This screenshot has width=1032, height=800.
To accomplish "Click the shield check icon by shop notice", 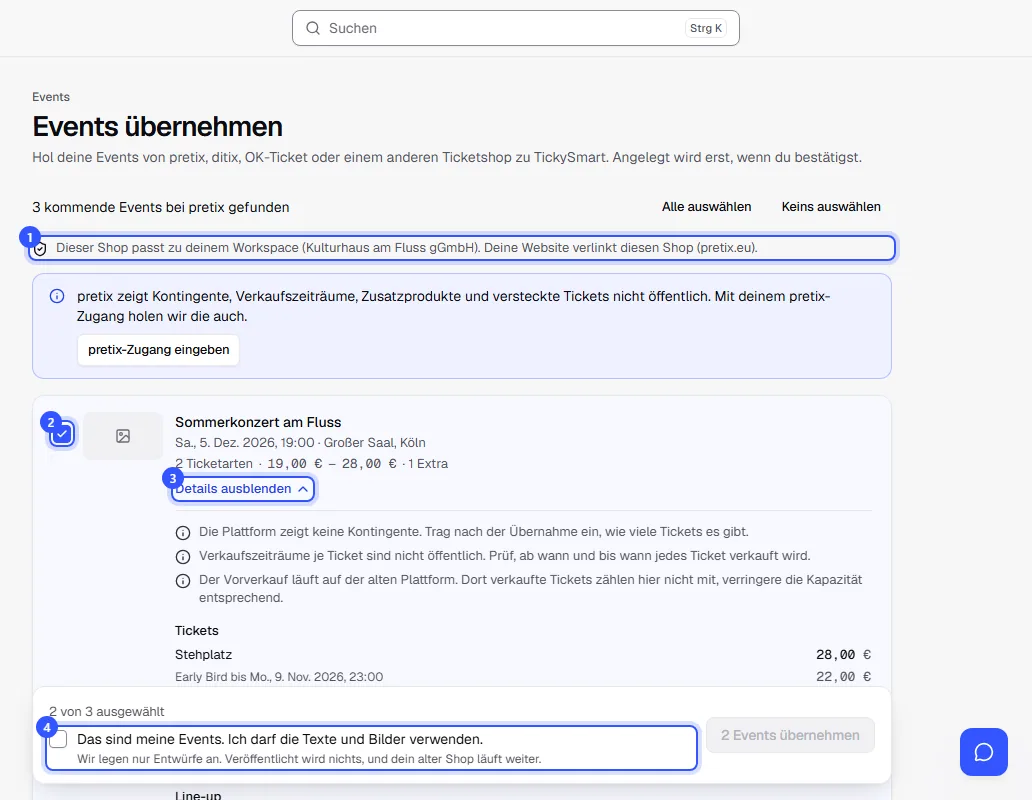I will 40,249.
